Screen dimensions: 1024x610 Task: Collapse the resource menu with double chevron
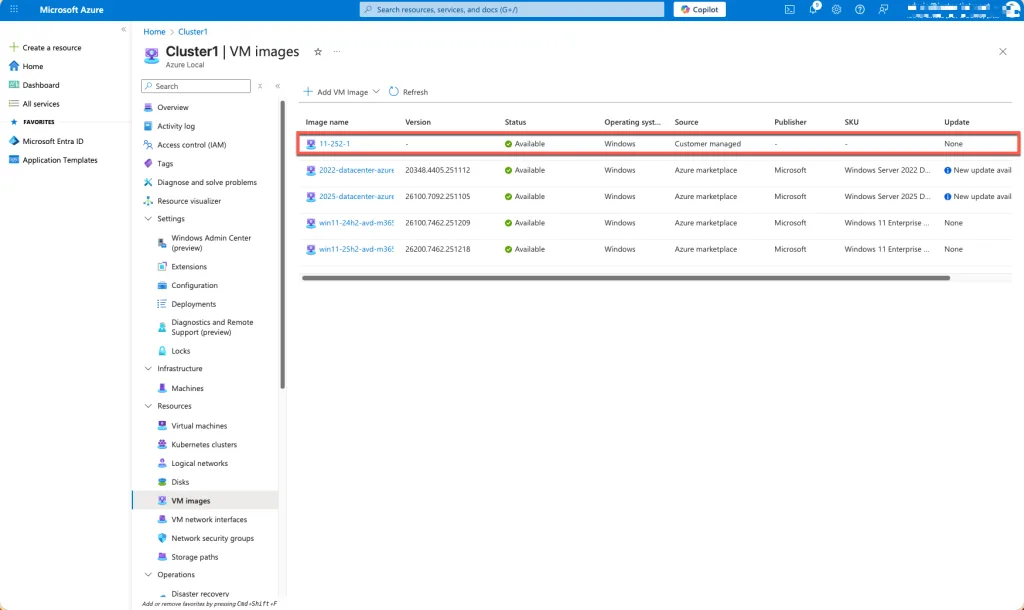pyautogui.click(x=277, y=86)
